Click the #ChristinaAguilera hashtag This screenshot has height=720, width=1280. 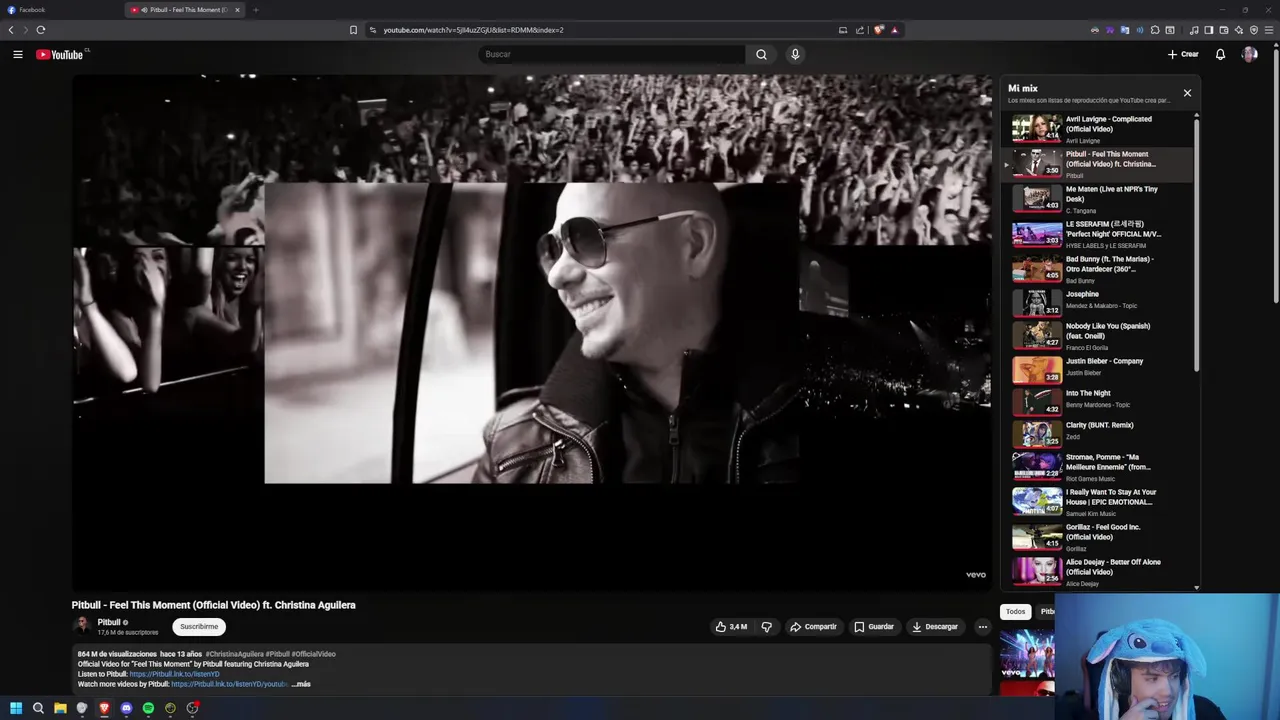coord(234,654)
